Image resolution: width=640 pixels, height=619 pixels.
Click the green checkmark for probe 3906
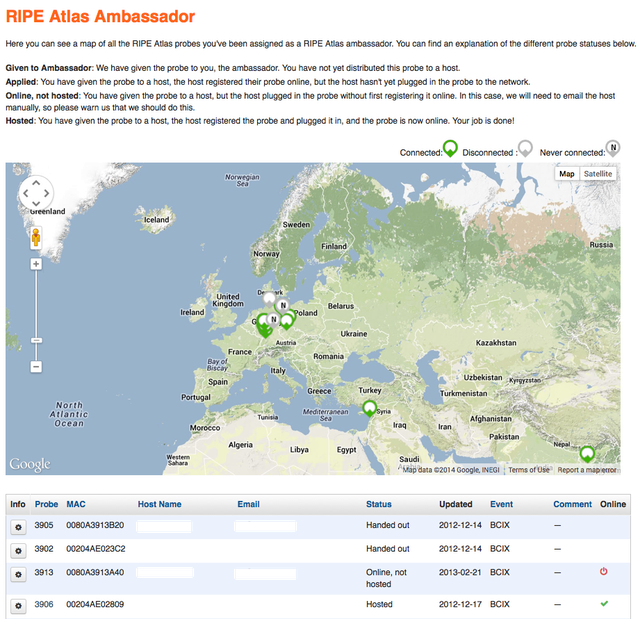pyautogui.click(x=604, y=603)
